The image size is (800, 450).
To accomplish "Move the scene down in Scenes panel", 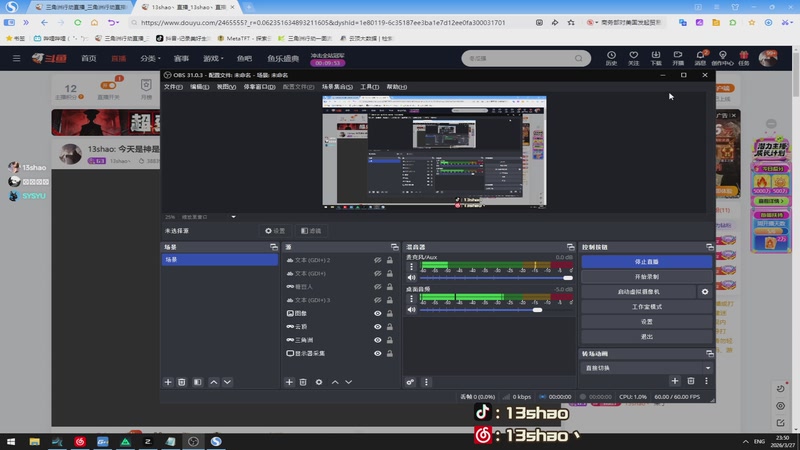I will click(228, 382).
